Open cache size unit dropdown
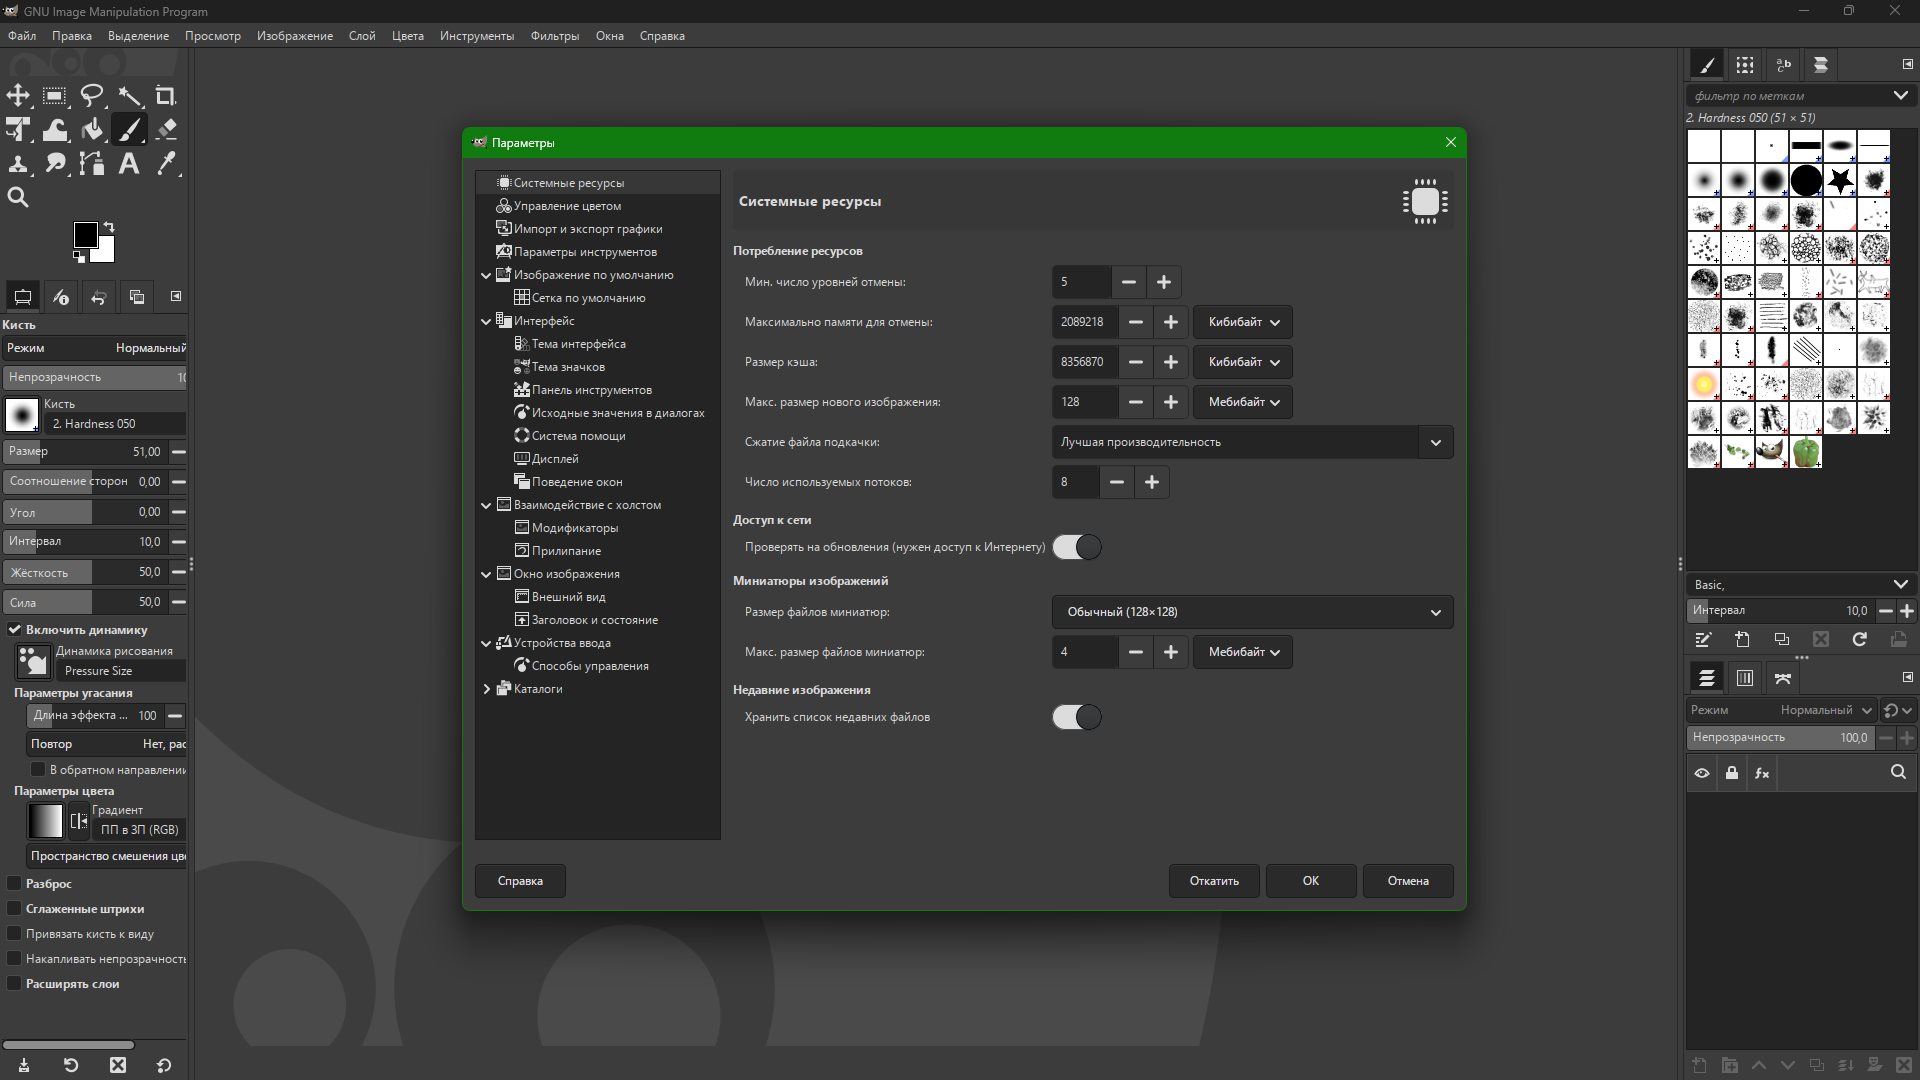This screenshot has height=1080, width=1920. [x=1243, y=362]
